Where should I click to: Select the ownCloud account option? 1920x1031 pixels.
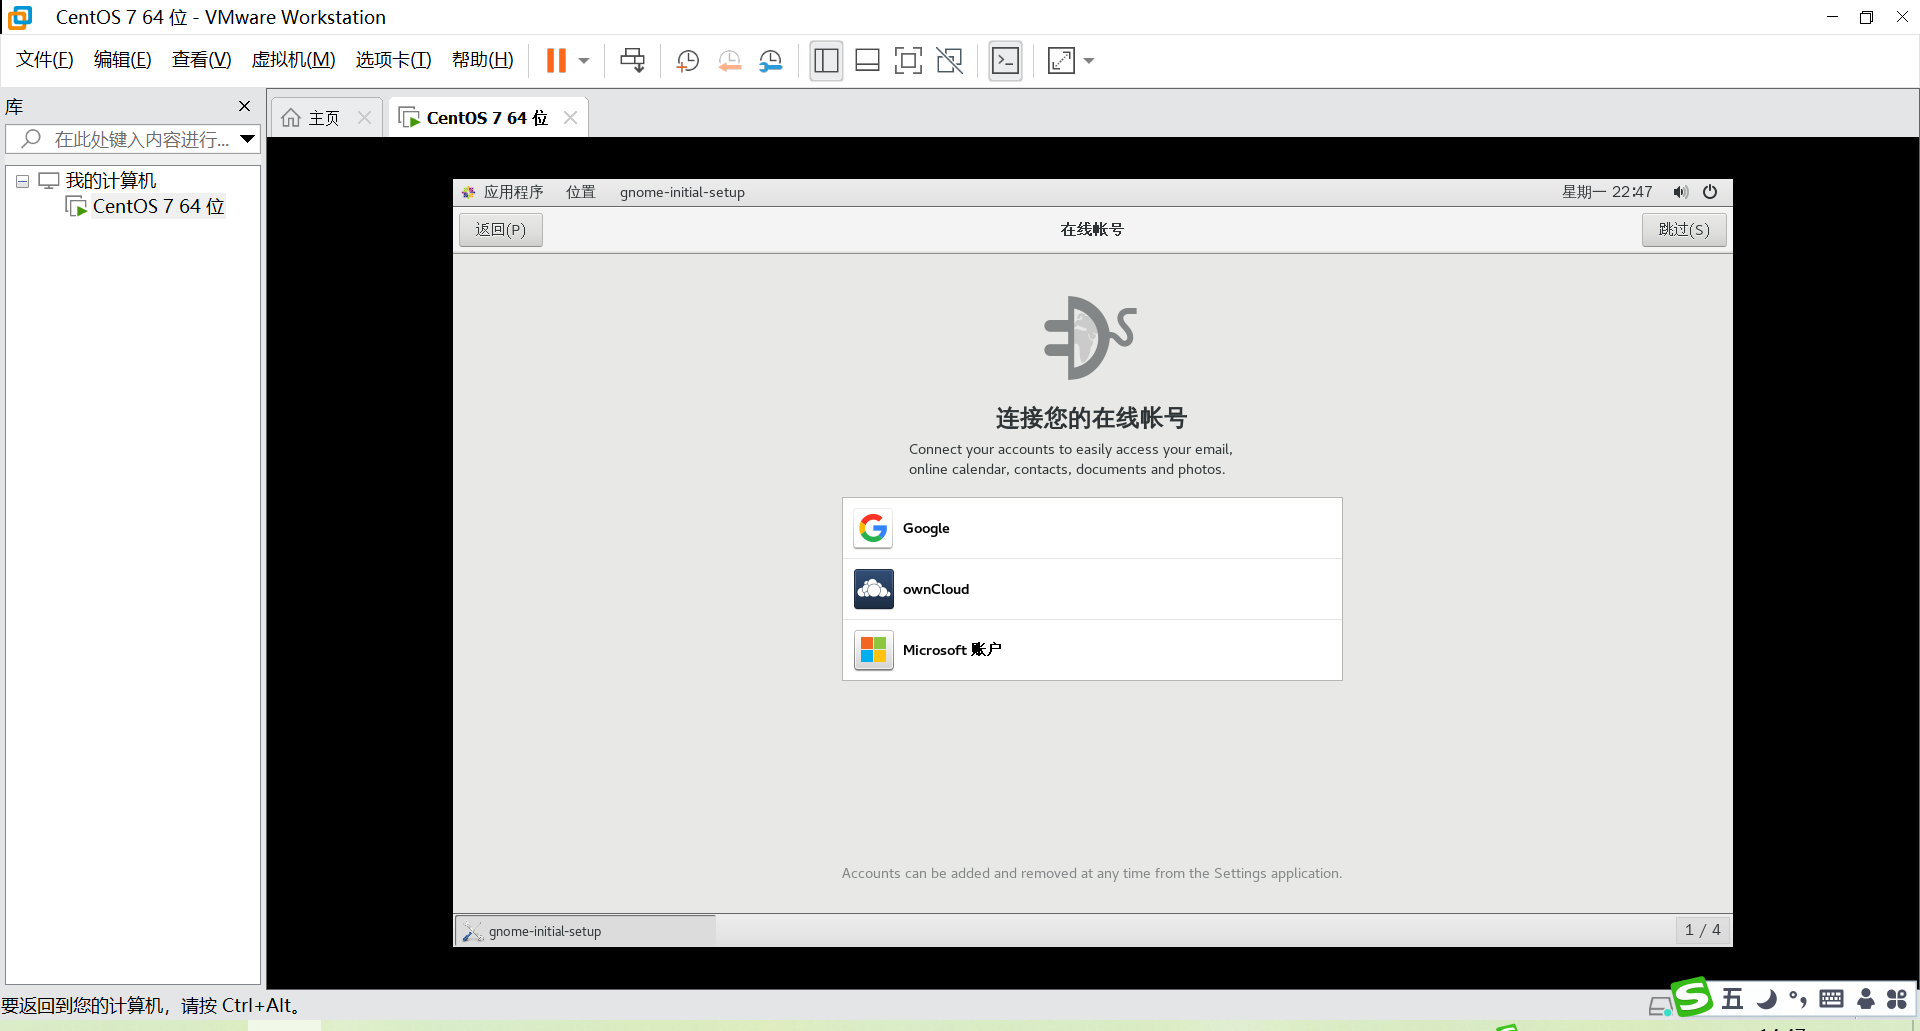pyautogui.click(x=1092, y=589)
